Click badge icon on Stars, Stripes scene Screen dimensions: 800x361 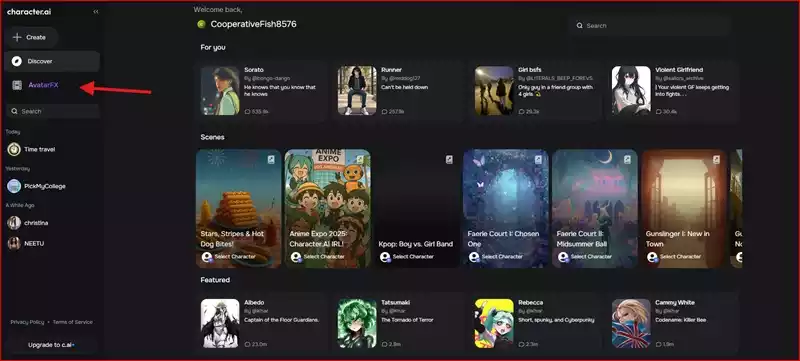271,160
